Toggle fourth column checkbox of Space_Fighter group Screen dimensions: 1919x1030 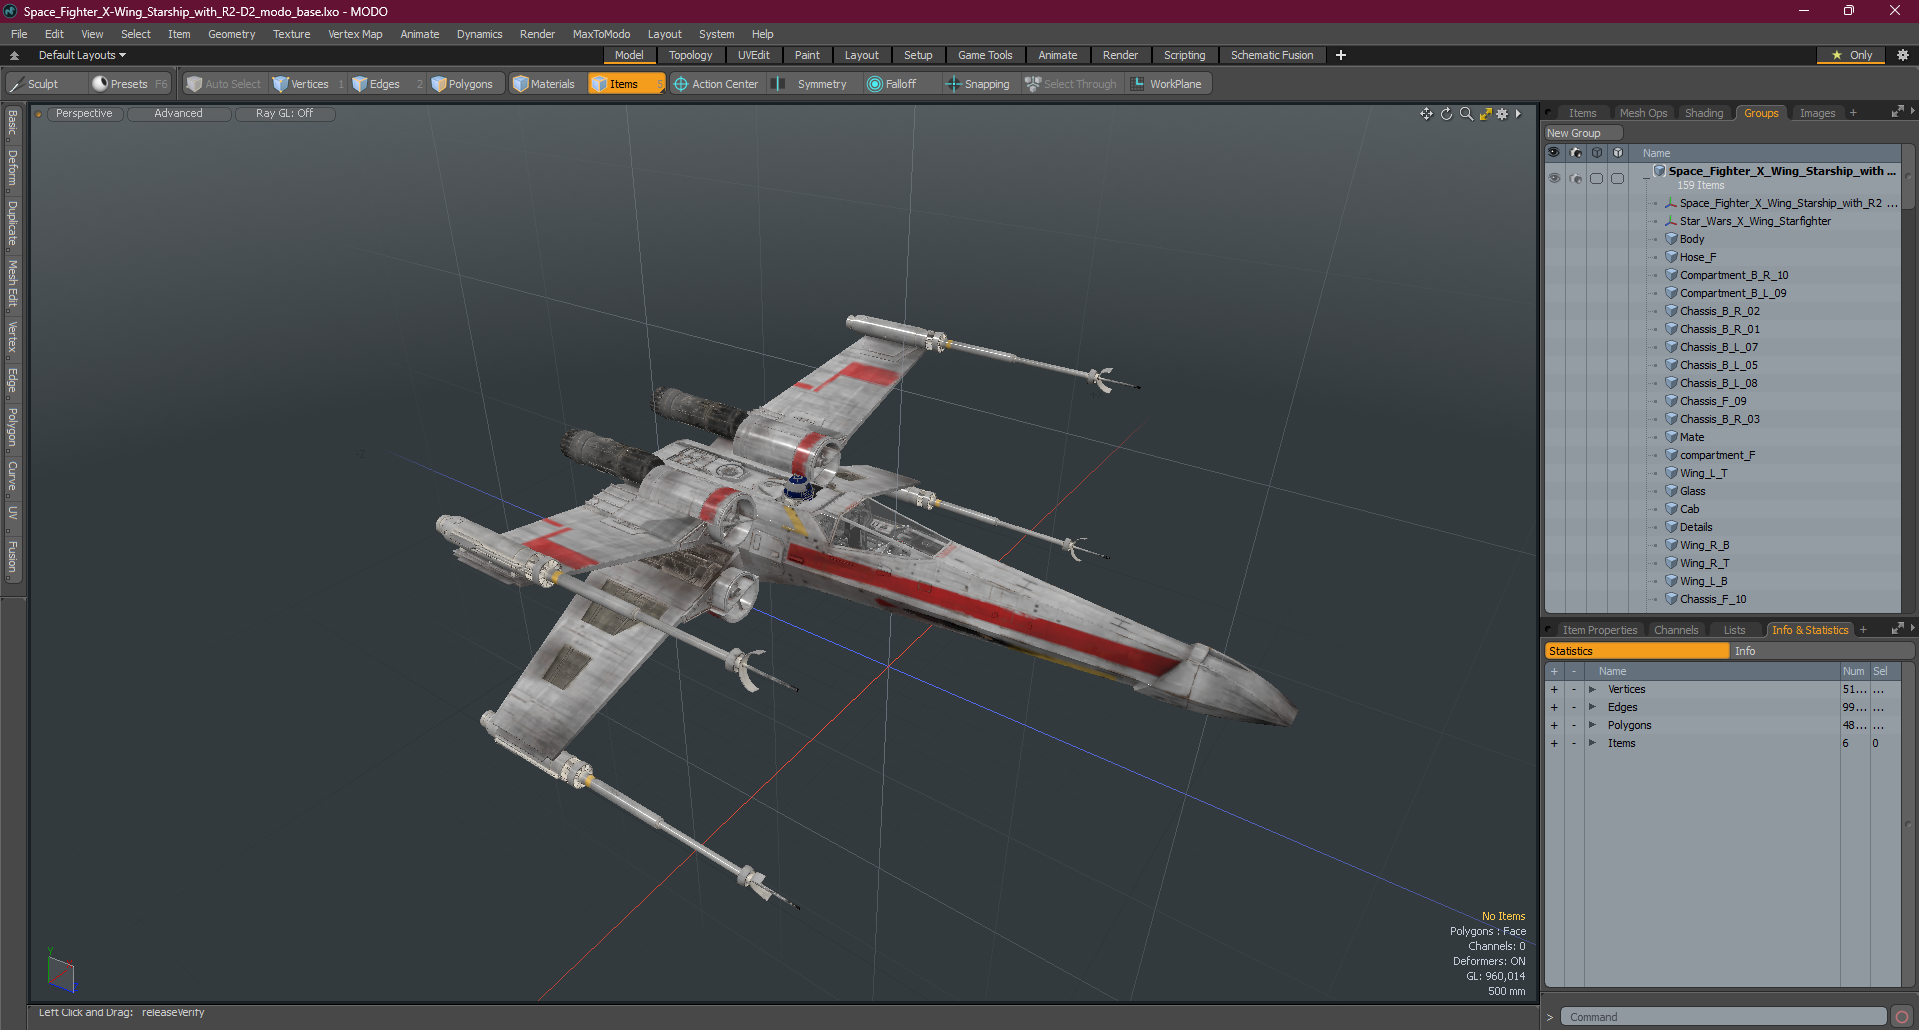click(x=1617, y=178)
